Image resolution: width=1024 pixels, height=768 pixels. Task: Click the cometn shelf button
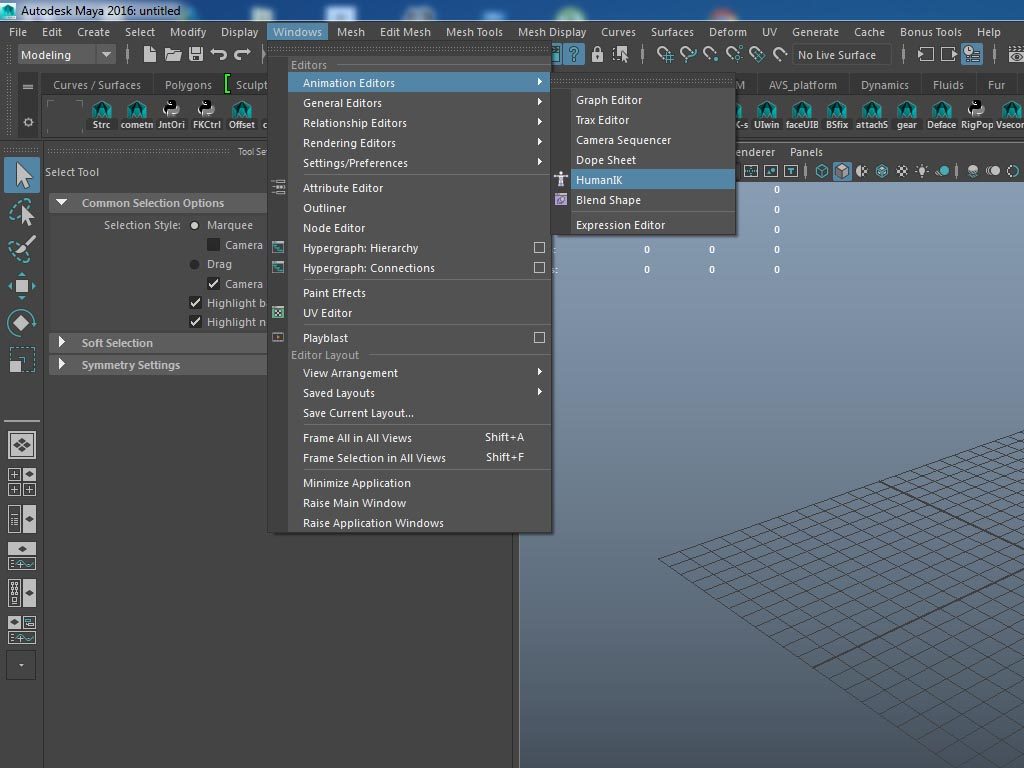pos(136,115)
